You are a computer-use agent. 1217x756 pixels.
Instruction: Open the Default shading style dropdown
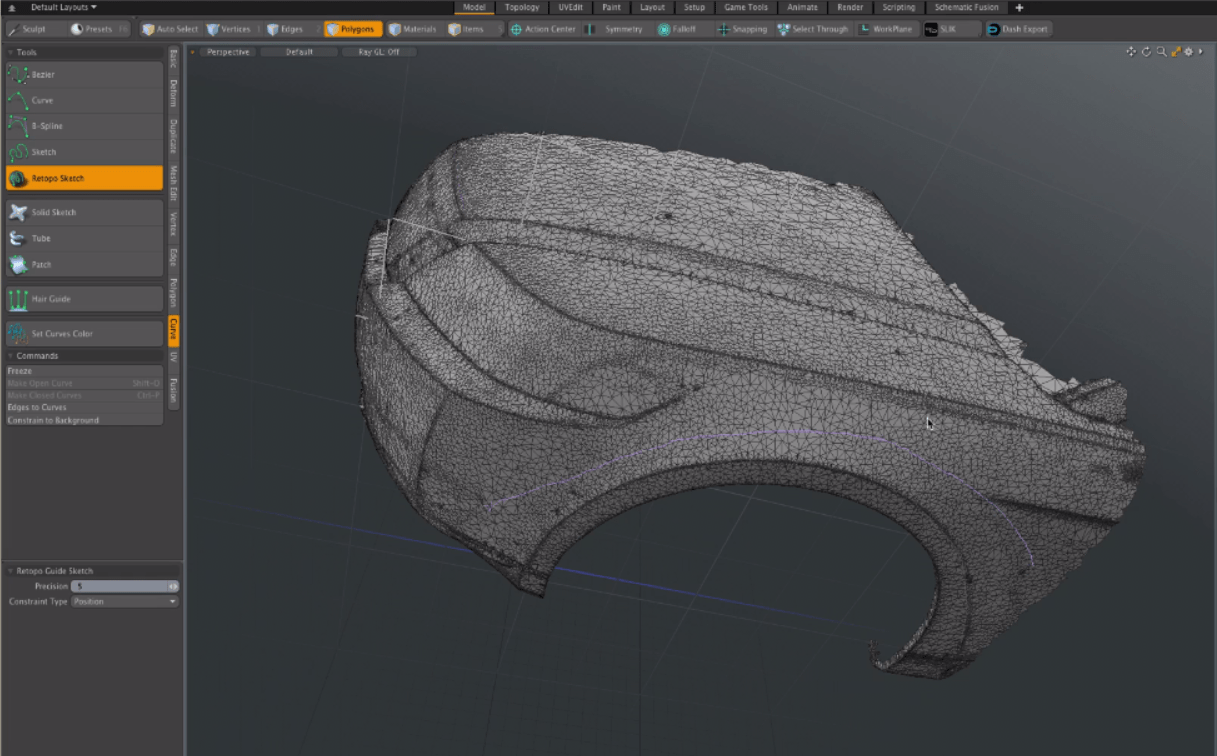[300, 51]
